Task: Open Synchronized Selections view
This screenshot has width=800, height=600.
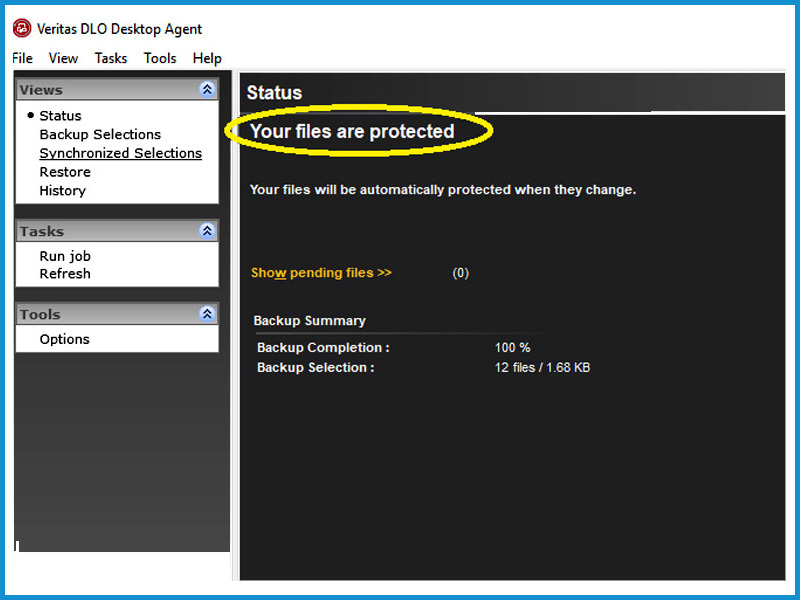Action: point(120,153)
